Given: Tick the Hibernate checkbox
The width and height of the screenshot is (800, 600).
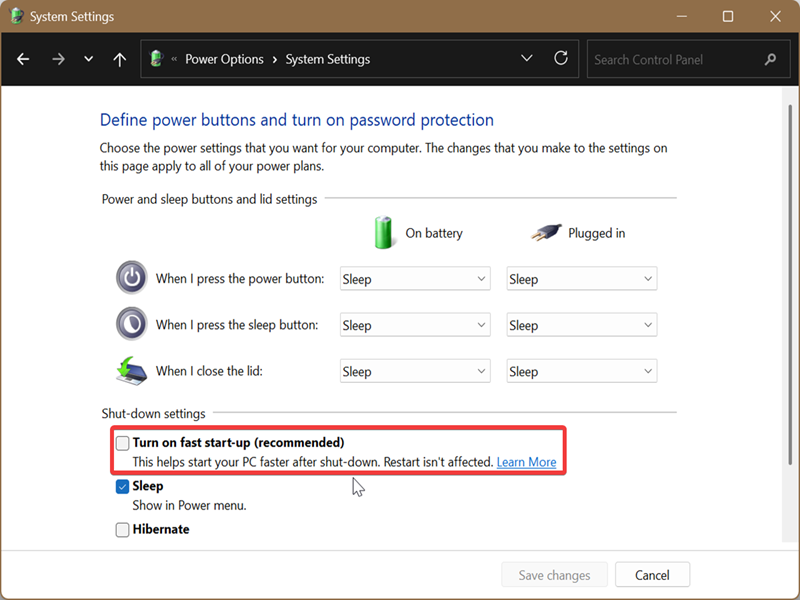Looking at the screenshot, I should [x=122, y=530].
